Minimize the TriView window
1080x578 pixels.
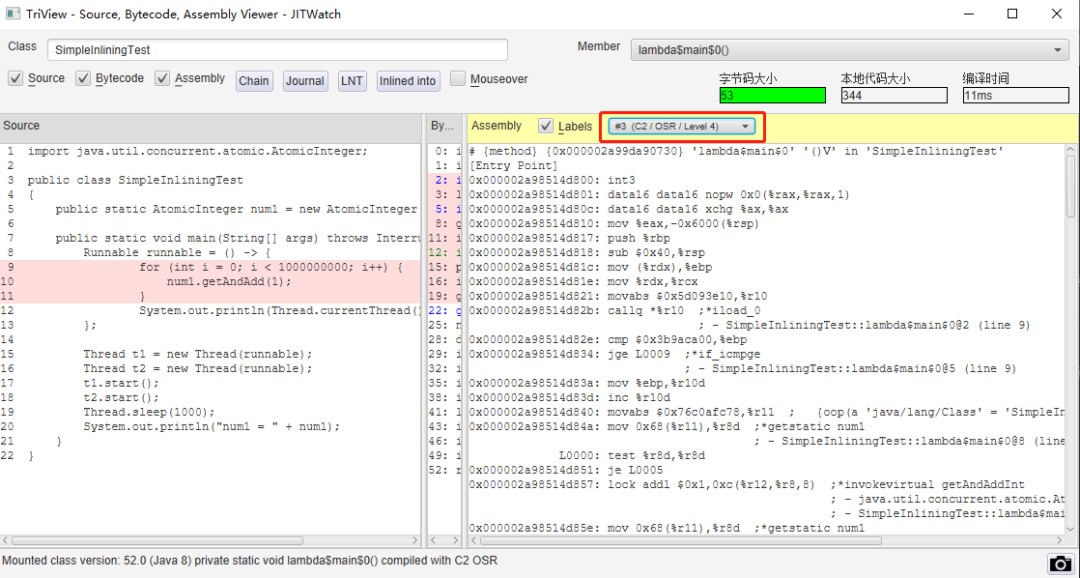[x=968, y=14]
